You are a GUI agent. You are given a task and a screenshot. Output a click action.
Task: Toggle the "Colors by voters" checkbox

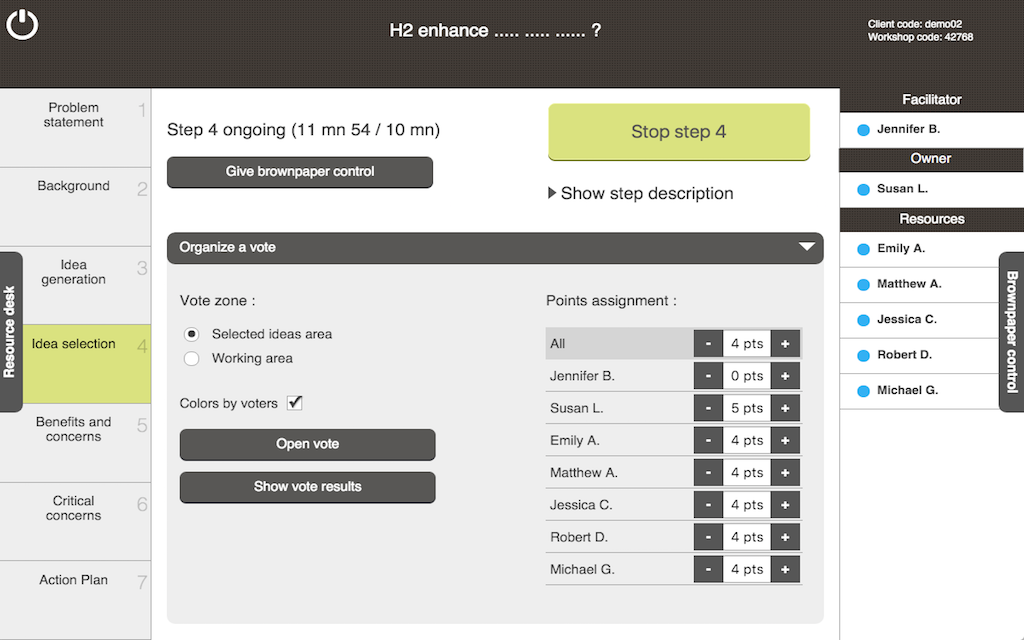pos(295,403)
